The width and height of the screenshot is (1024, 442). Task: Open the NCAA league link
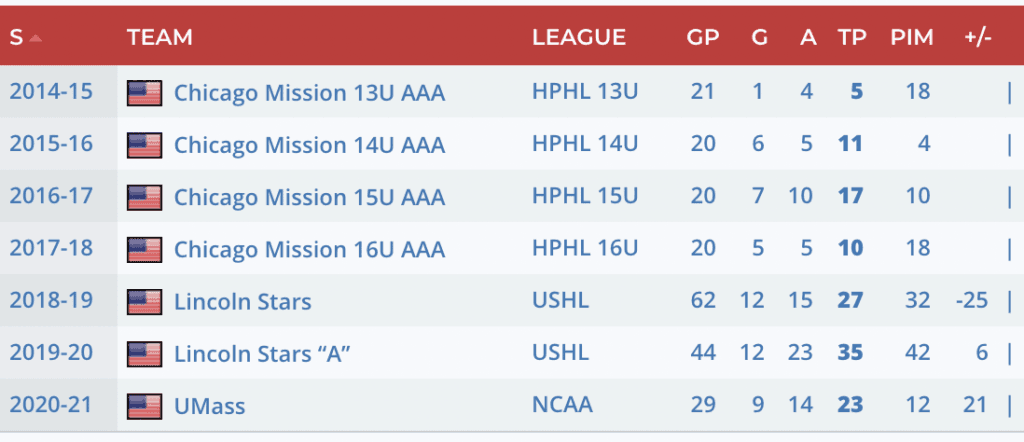pyautogui.click(x=562, y=406)
